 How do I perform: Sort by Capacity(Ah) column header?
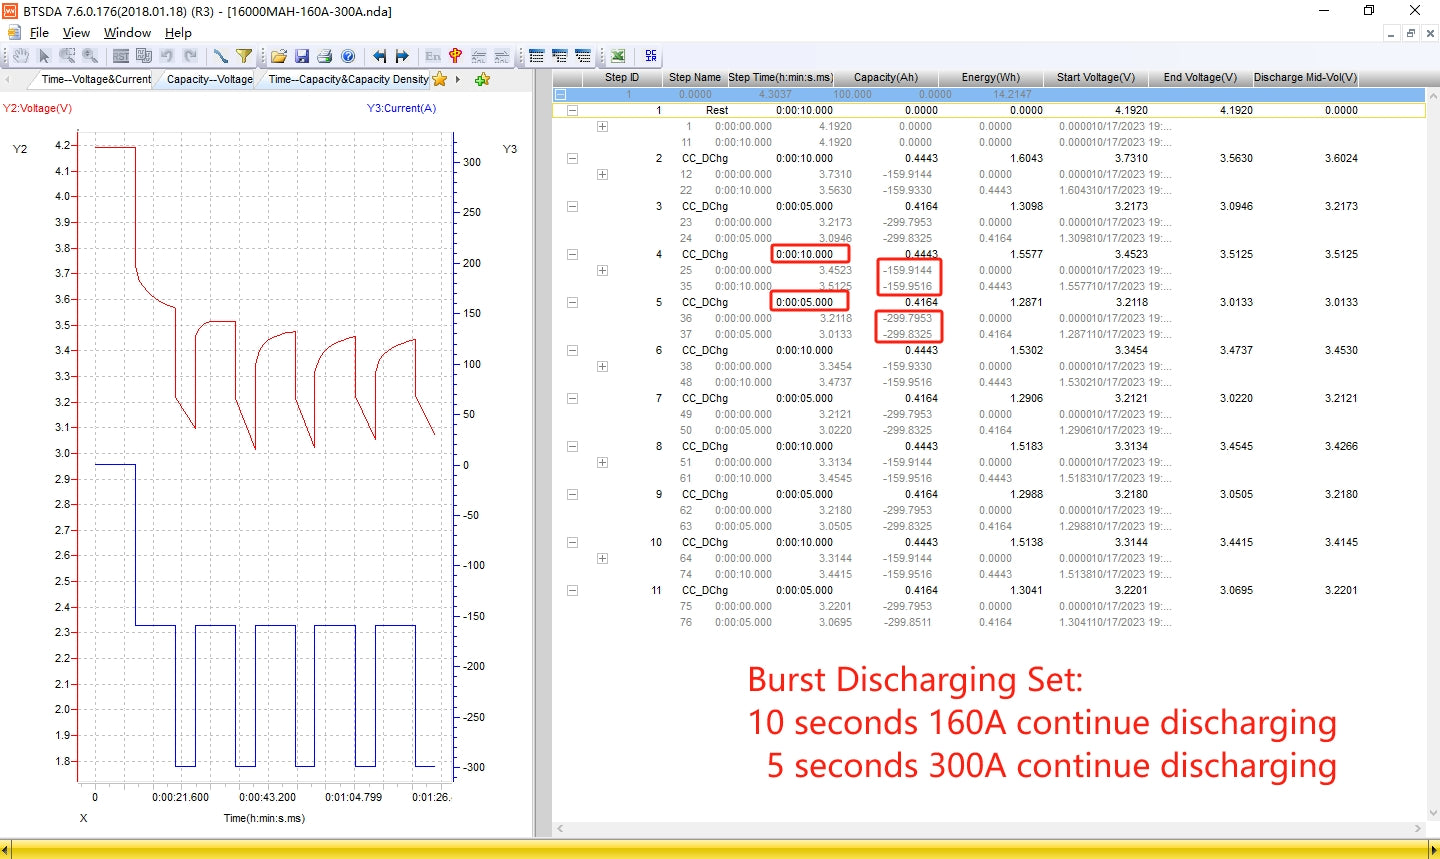point(885,77)
